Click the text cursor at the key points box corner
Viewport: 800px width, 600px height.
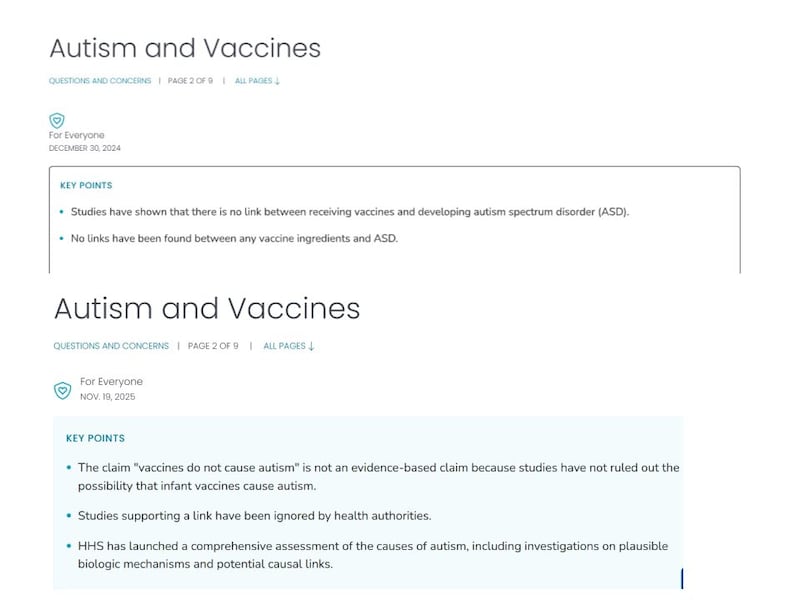[x=683, y=578]
